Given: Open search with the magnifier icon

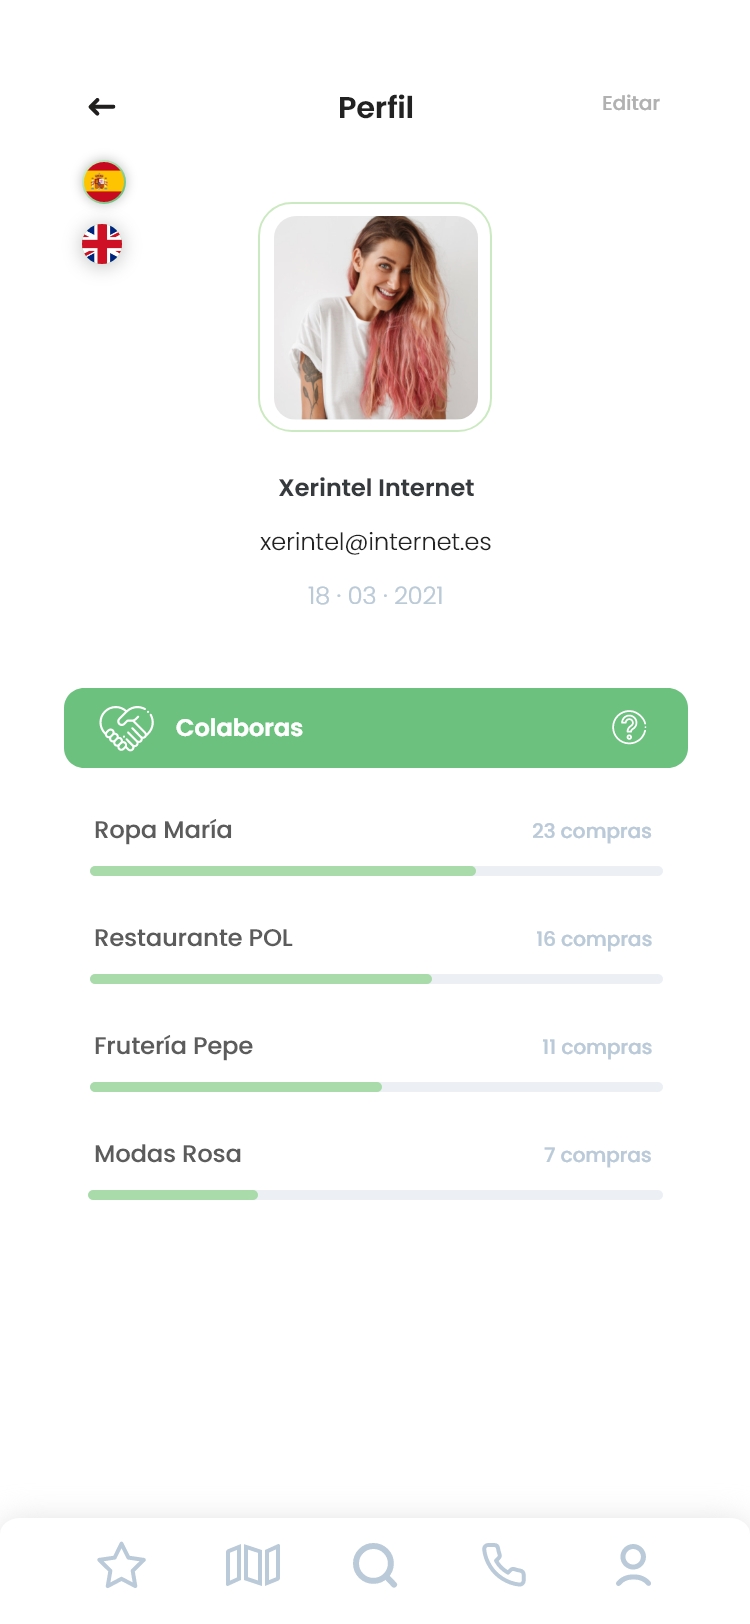Looking at the screenshot, I should coord(375,1565).
